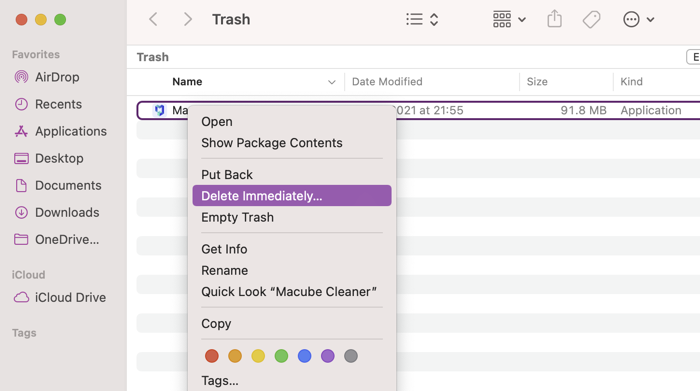Choose Delete Immediately menu item

292,196
